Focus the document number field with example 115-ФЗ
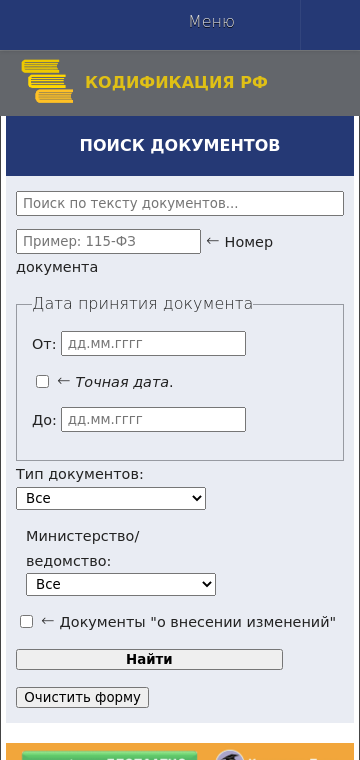This screenshot has width=360, height=760. tap(109, 241)
